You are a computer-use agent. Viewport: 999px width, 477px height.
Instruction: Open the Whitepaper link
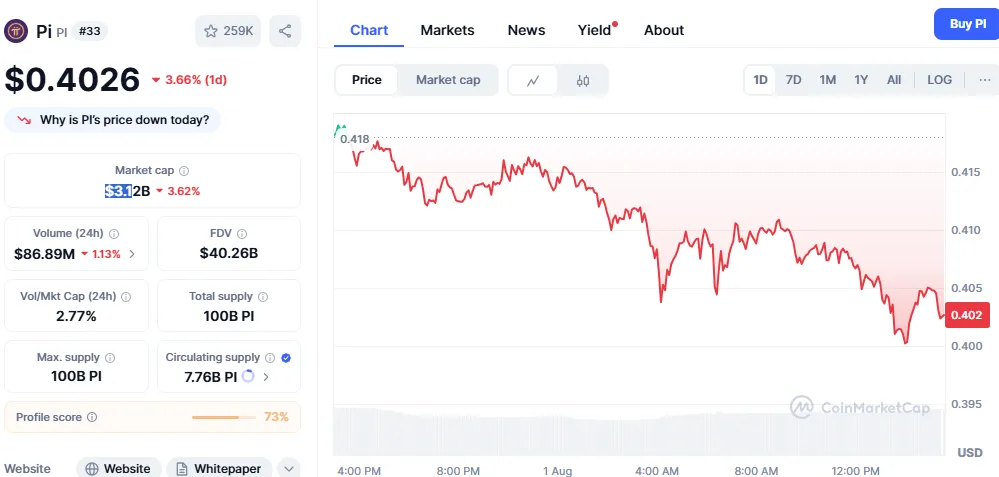point(218,468)
